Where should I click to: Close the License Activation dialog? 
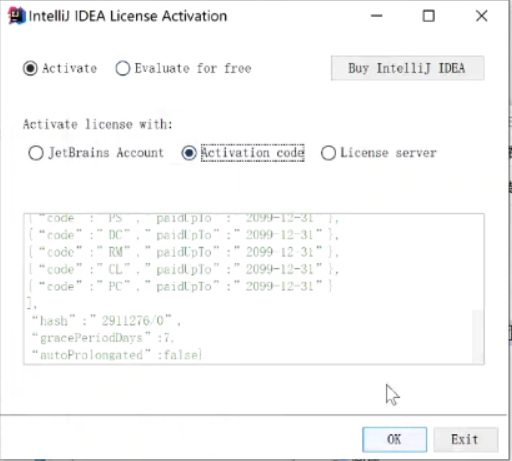pos(481,16)
